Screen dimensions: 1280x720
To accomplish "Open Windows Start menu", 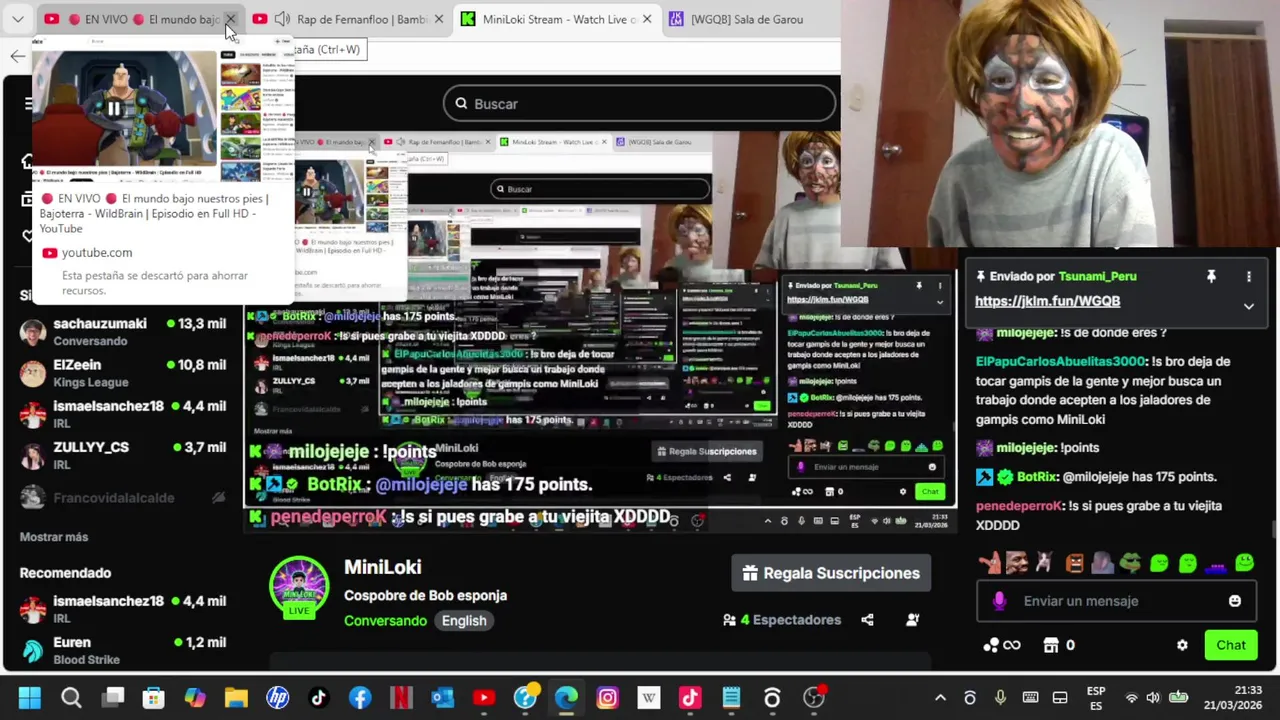I will (30, 698).
